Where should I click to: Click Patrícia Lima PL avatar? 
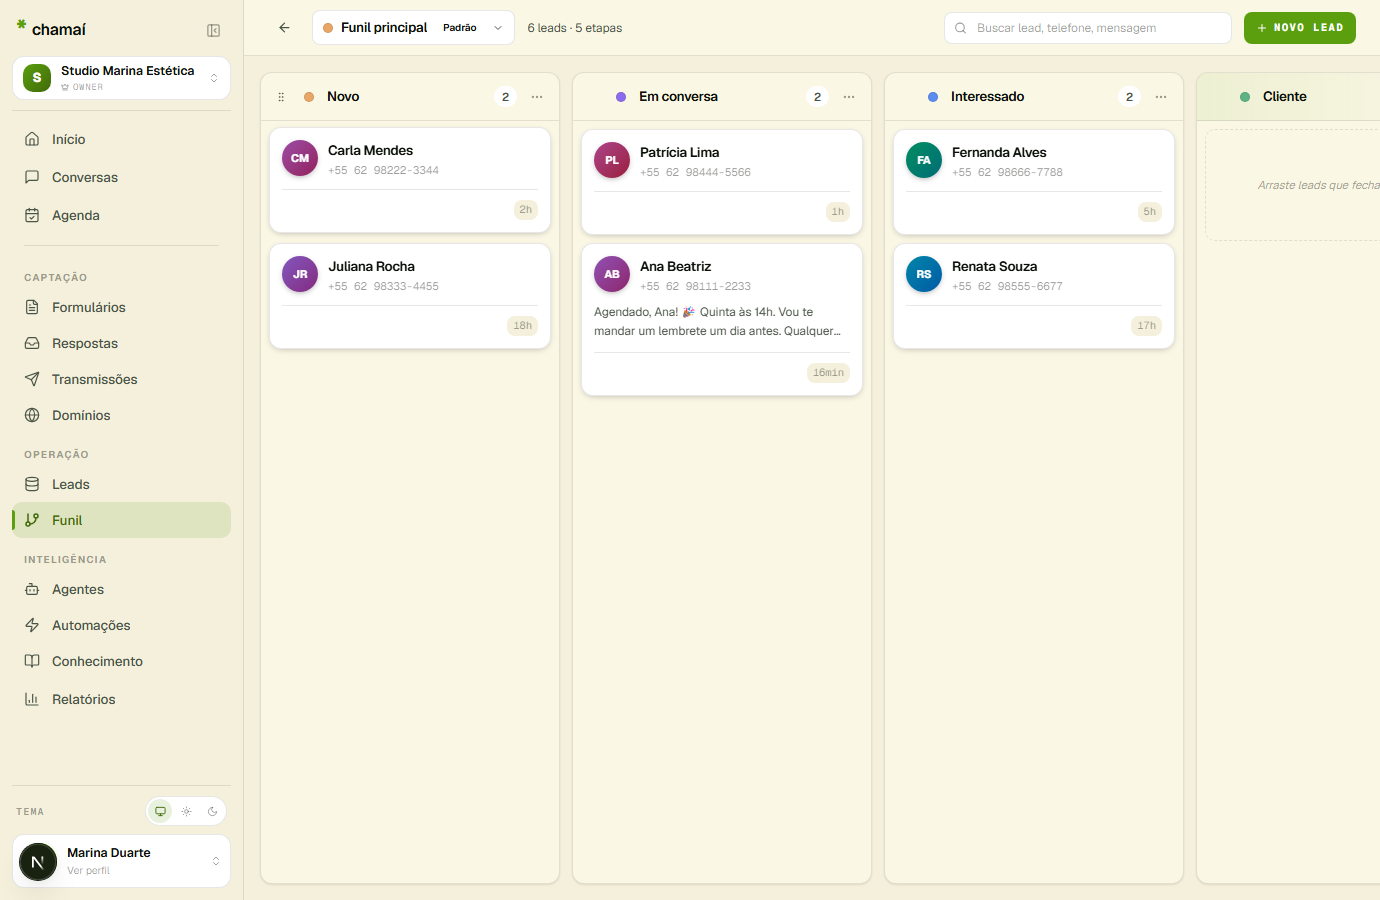pos(612,160)
